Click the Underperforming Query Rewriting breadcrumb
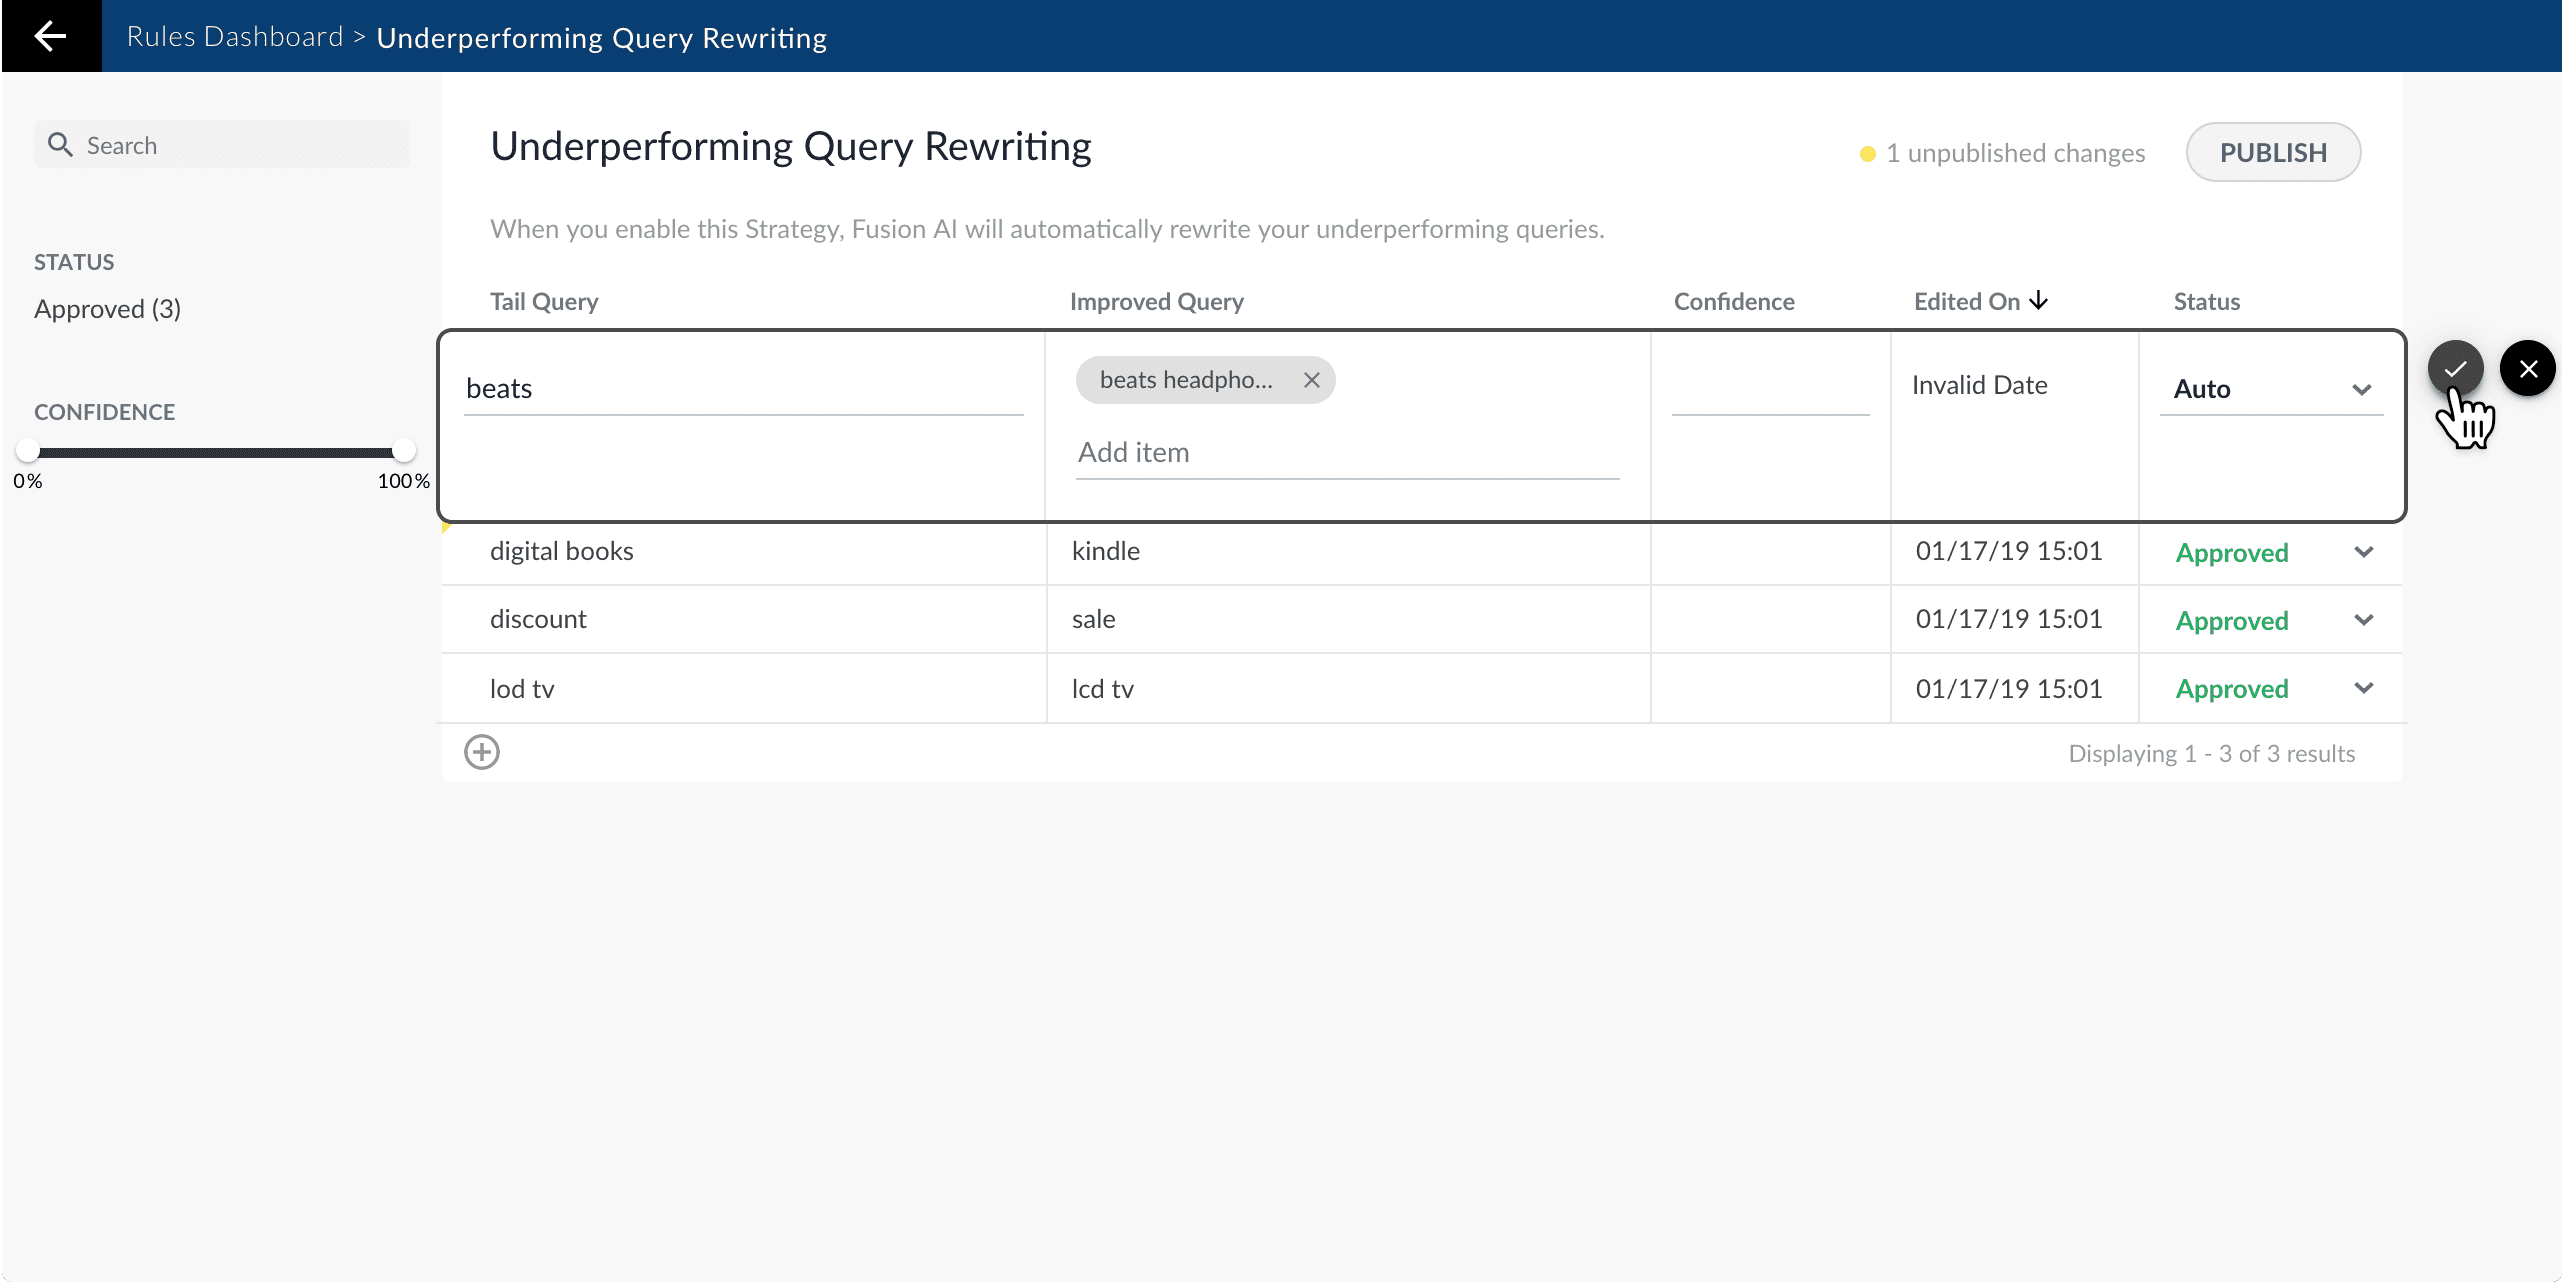The image size is (2562, 1284). coord(601,36)
